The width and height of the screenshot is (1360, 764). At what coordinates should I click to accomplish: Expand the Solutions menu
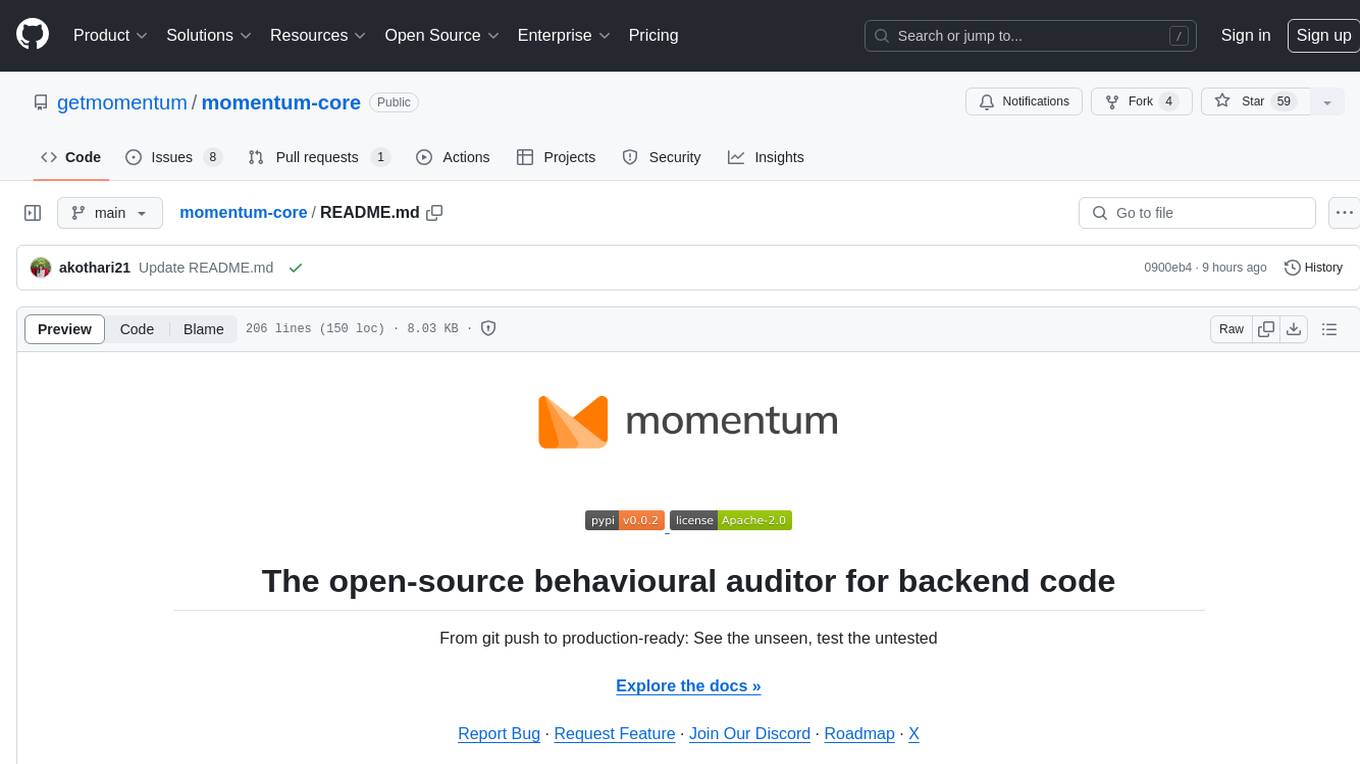208,35
